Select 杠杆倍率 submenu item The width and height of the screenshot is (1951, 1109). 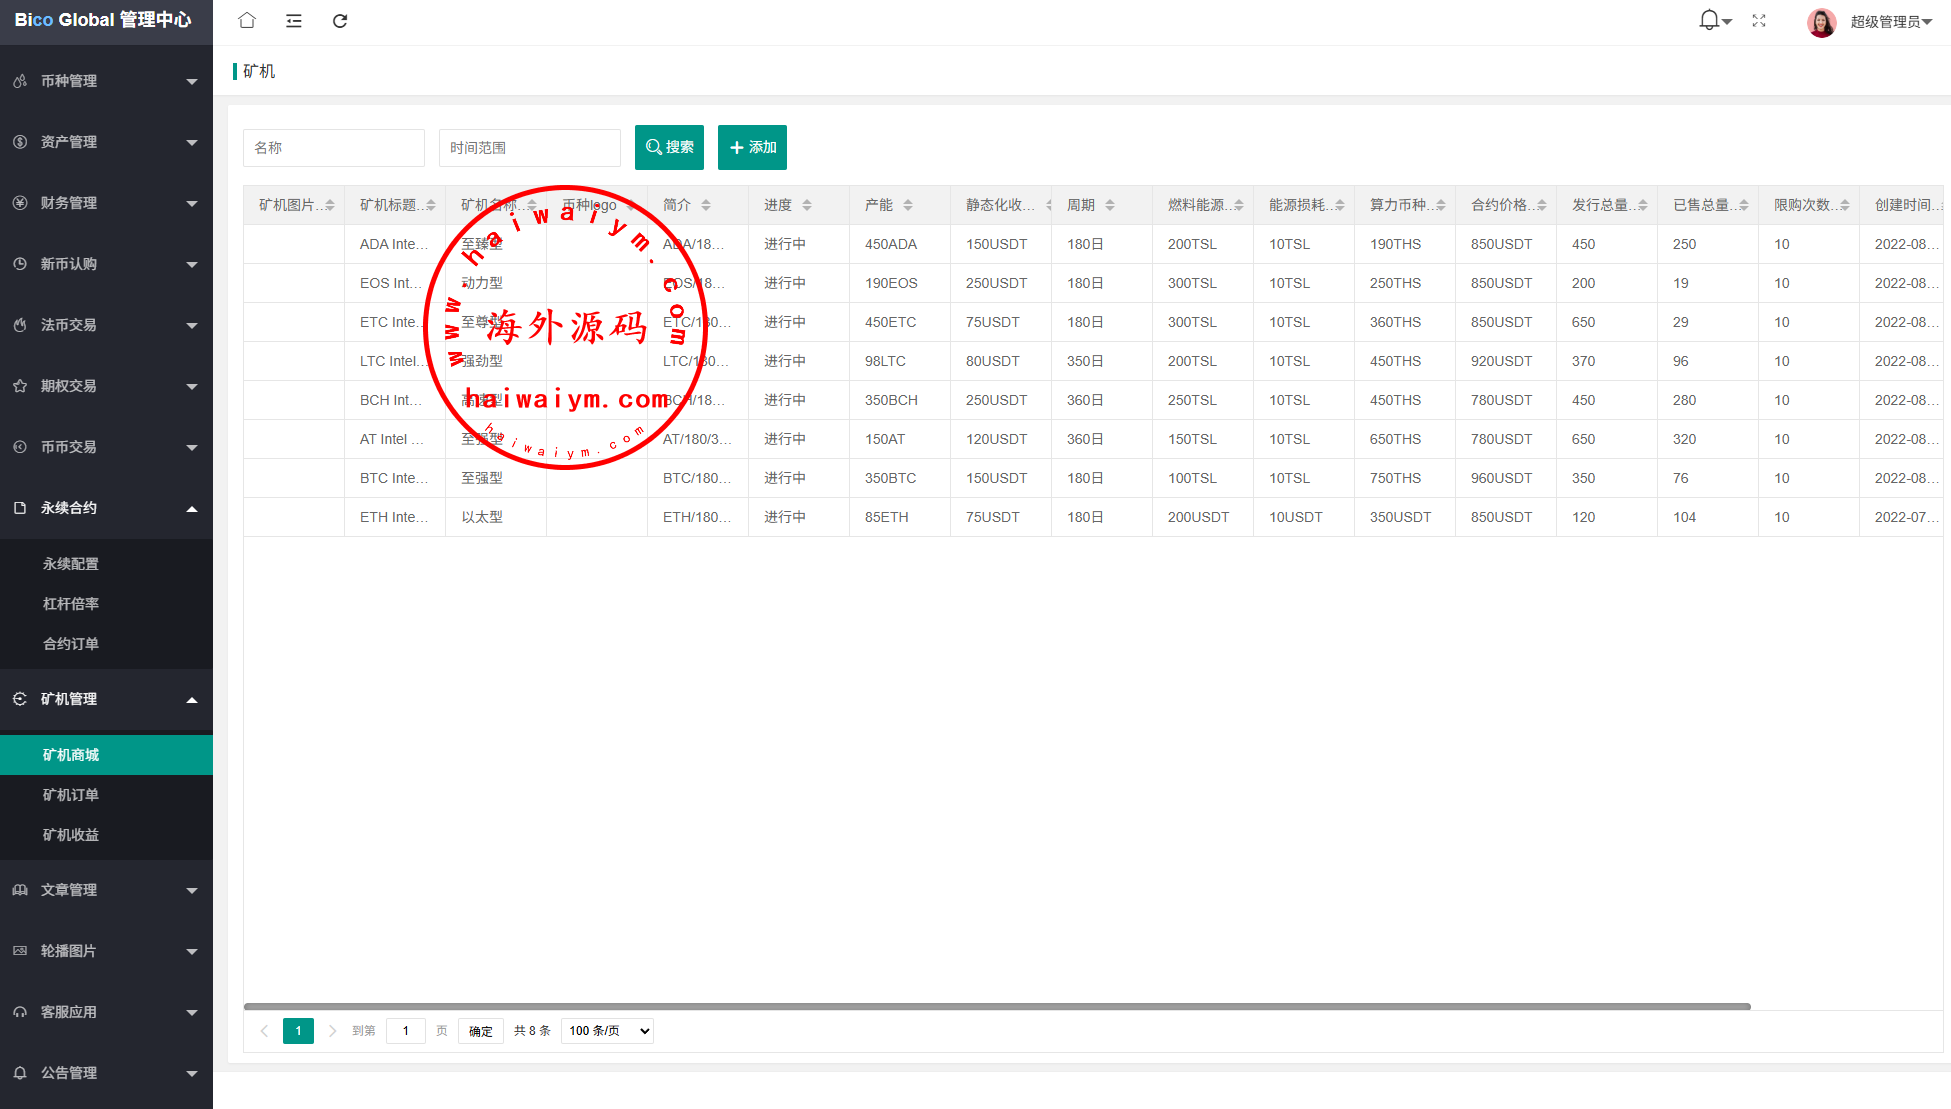click(x=71, y=604)
